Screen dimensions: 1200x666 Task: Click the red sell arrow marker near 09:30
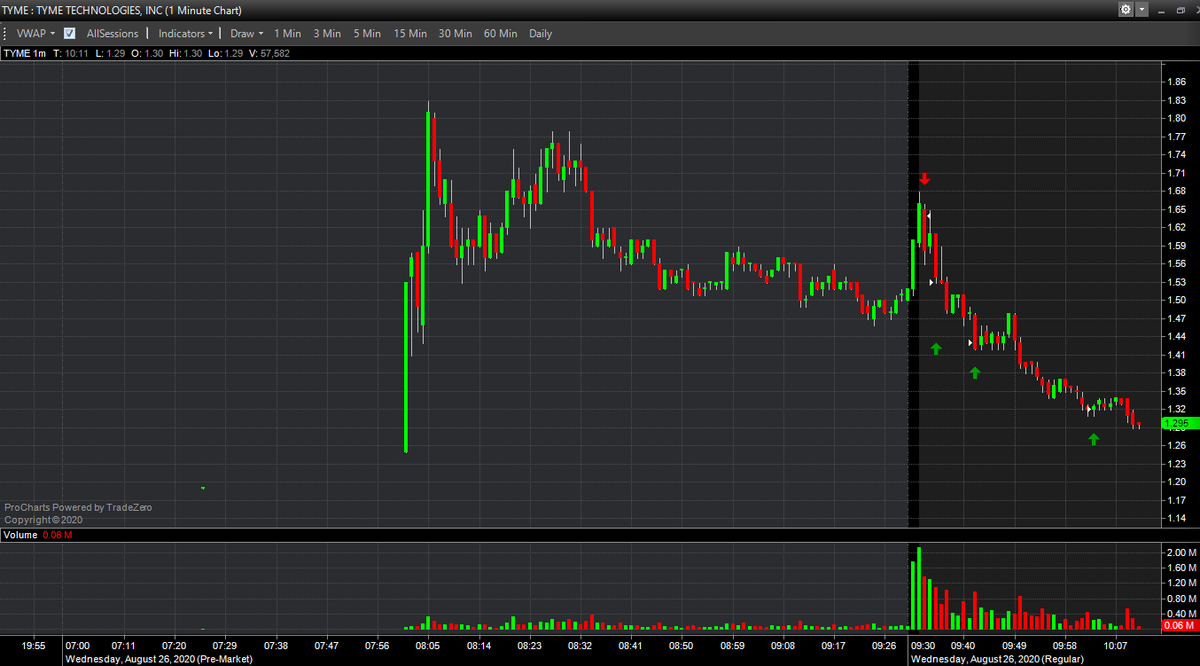(925, 179)
